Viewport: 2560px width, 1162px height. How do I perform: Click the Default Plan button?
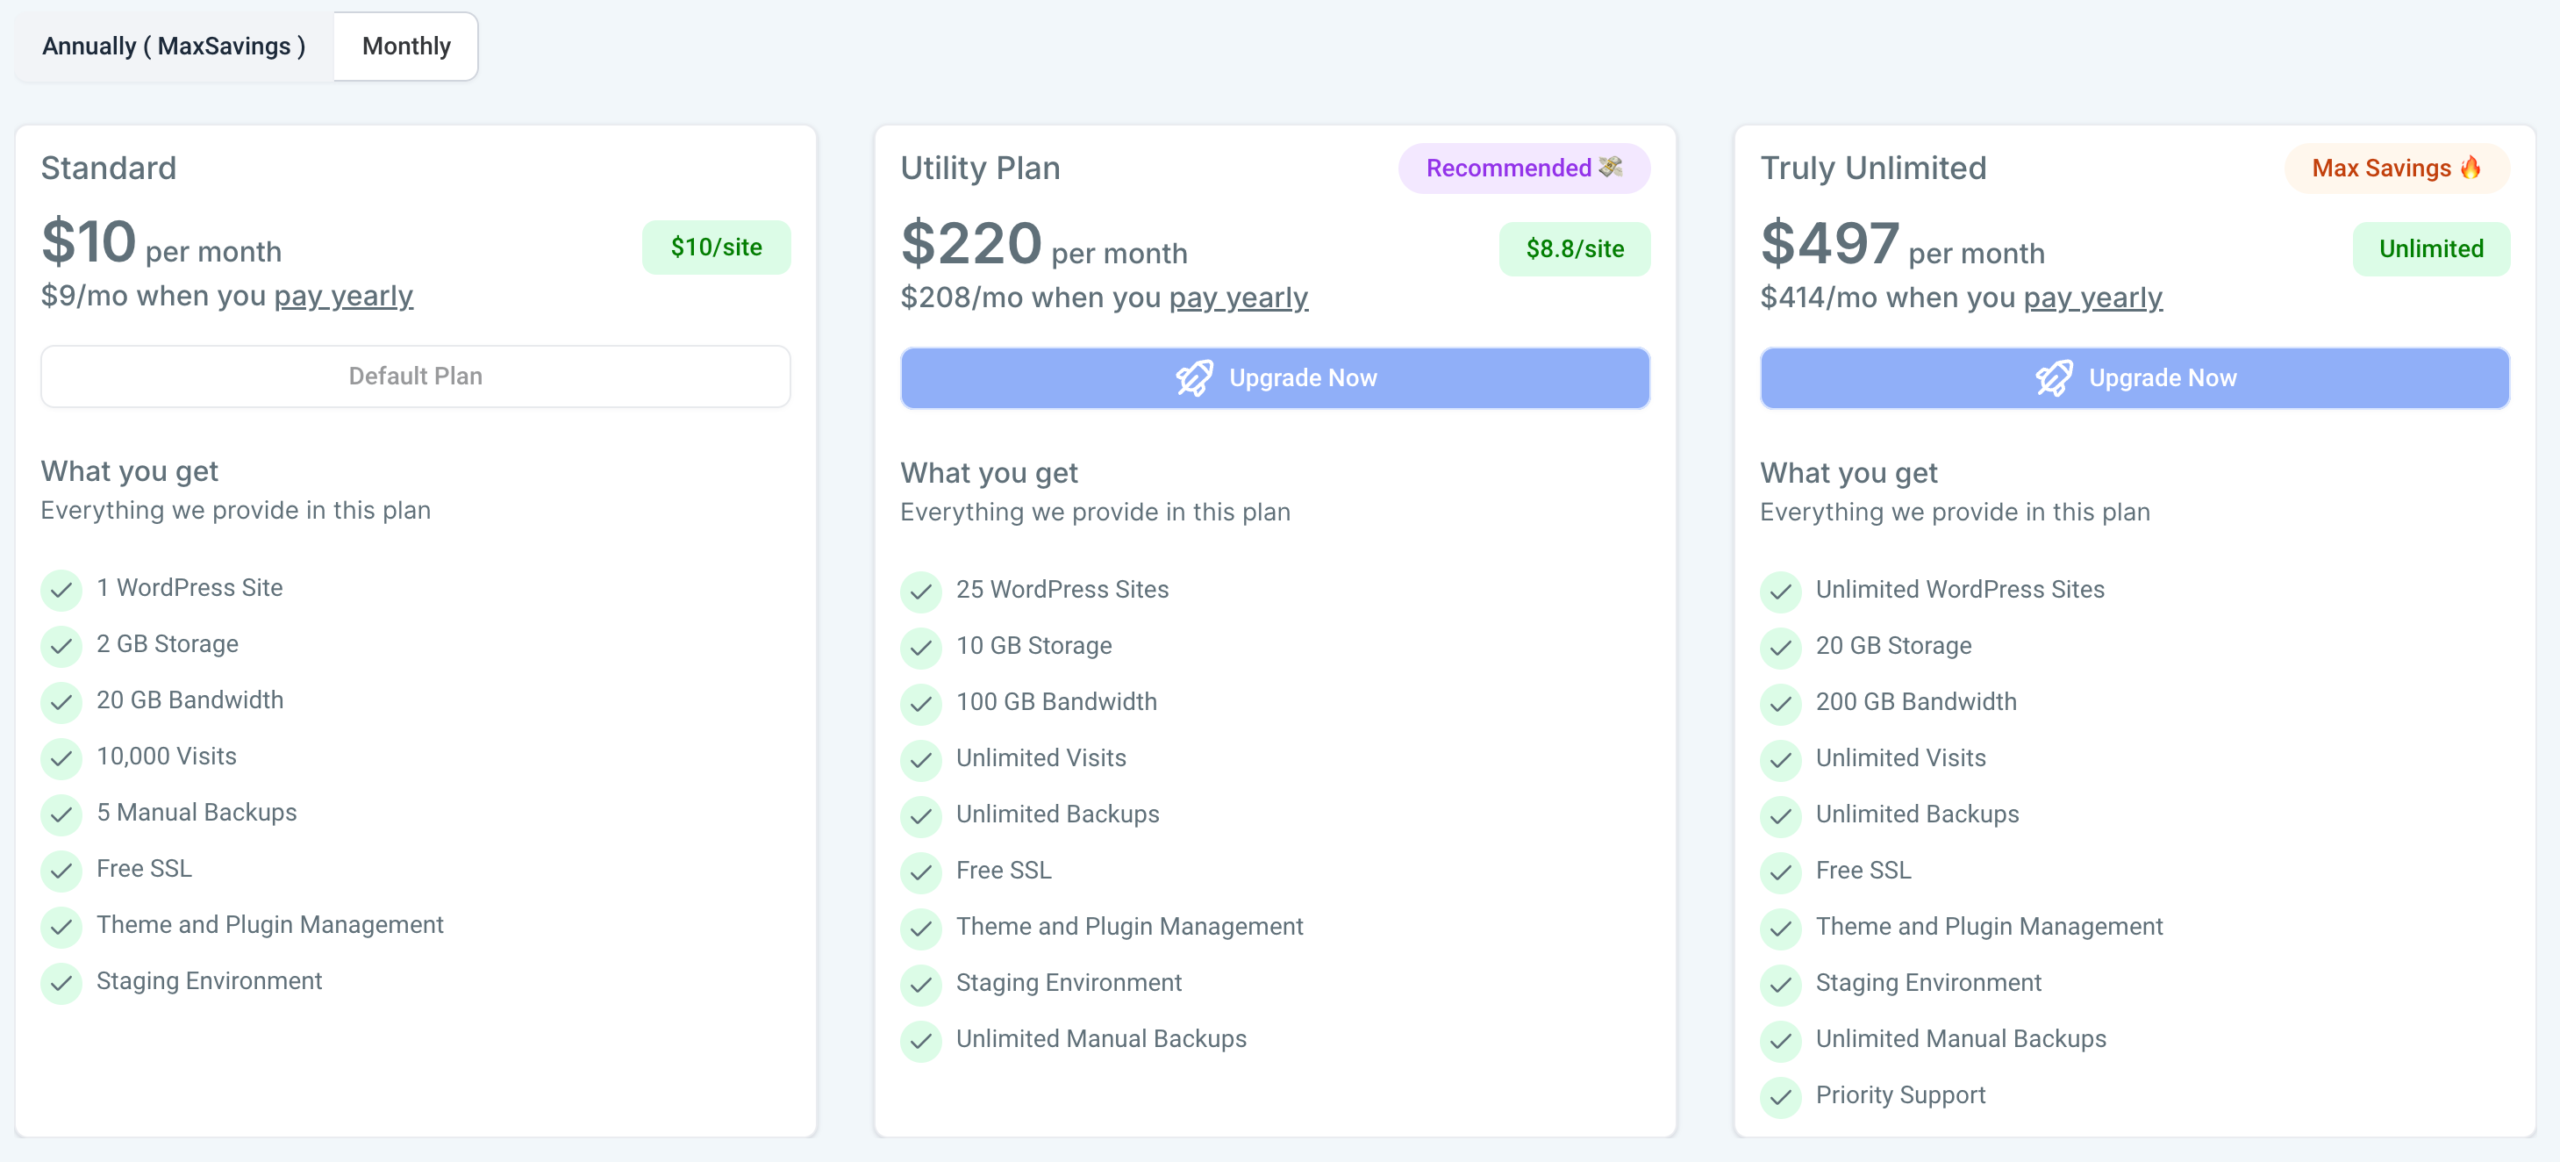(x=415, y=376)
